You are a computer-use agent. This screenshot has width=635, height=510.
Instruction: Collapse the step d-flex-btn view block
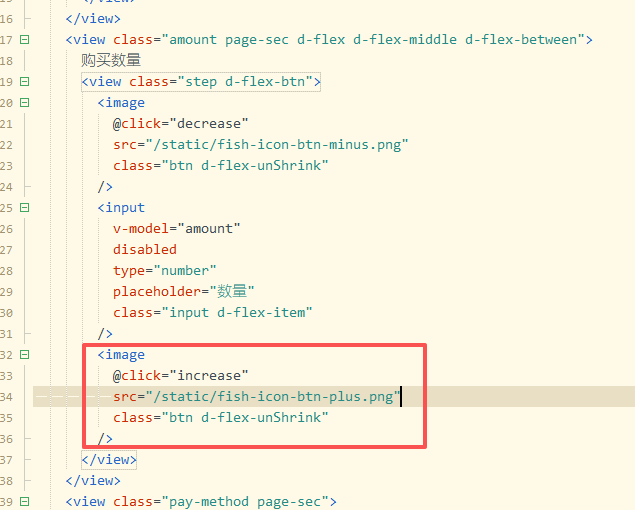click(x=25, y=82)
